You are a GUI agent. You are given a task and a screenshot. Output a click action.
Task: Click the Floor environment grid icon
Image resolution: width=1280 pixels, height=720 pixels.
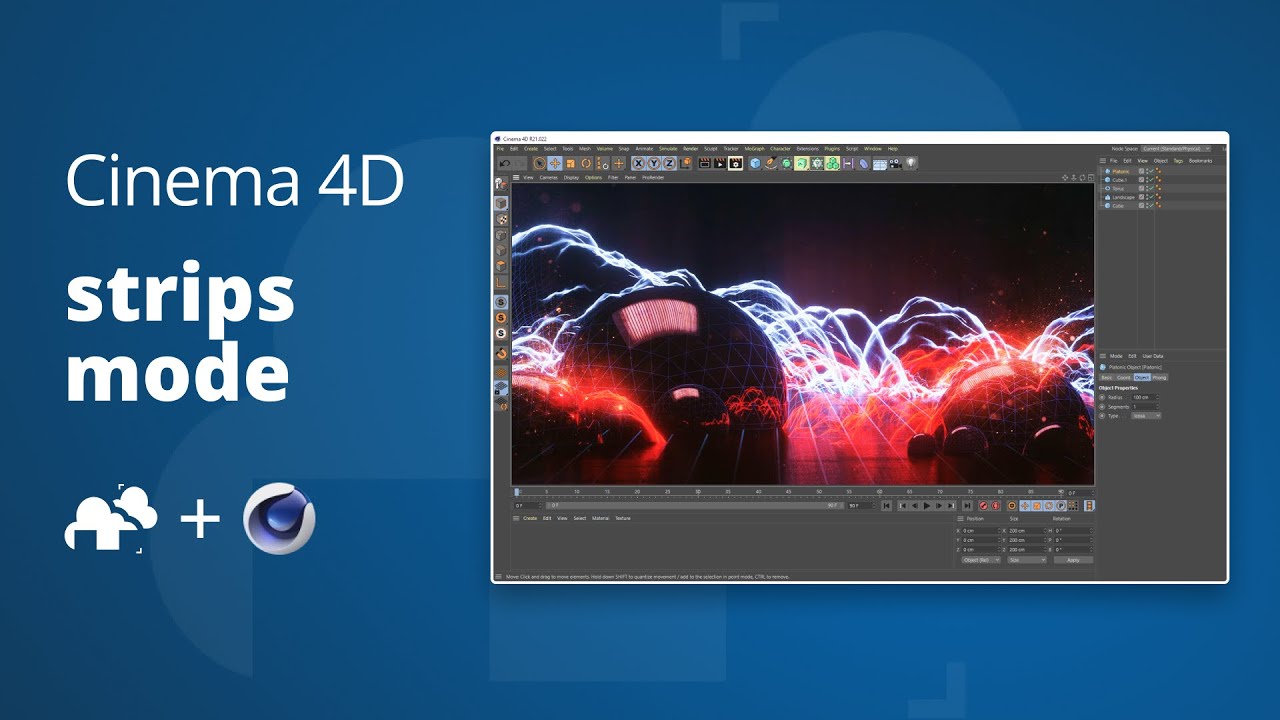pyautogui.click(x=879, y=163)
